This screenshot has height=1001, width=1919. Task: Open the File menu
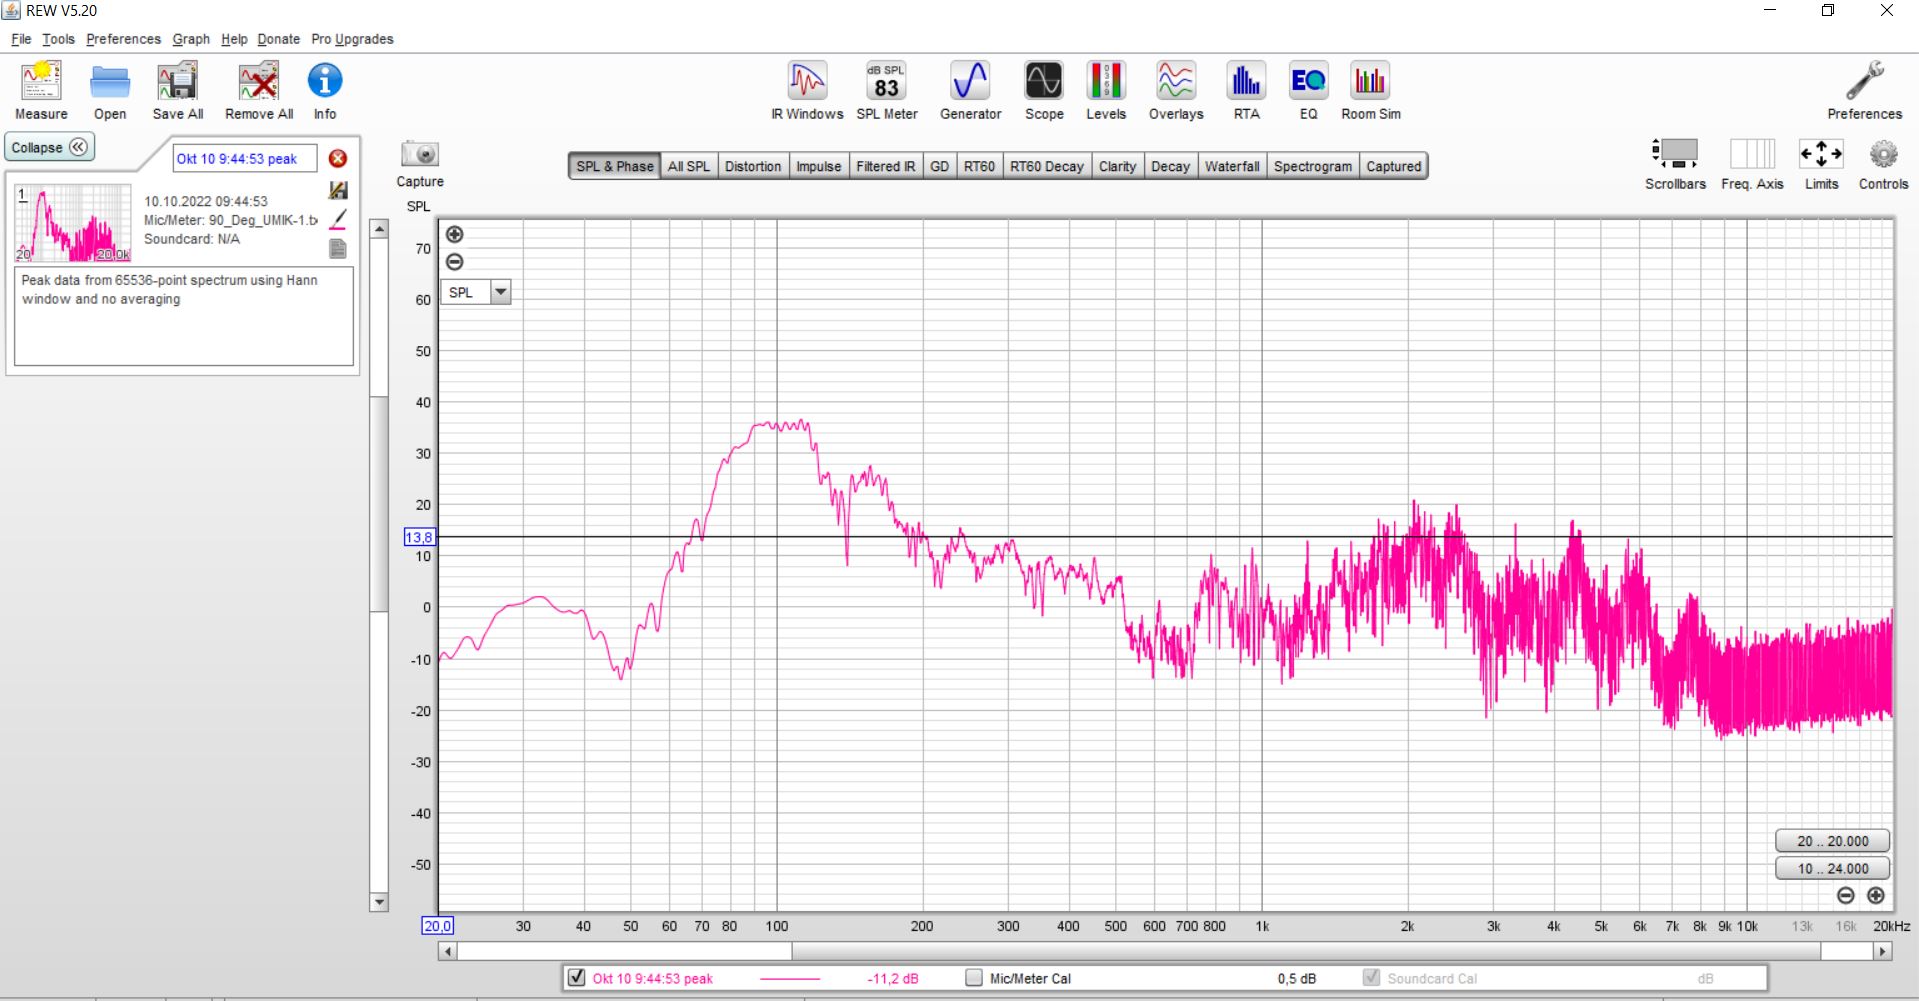click(21, 39)
